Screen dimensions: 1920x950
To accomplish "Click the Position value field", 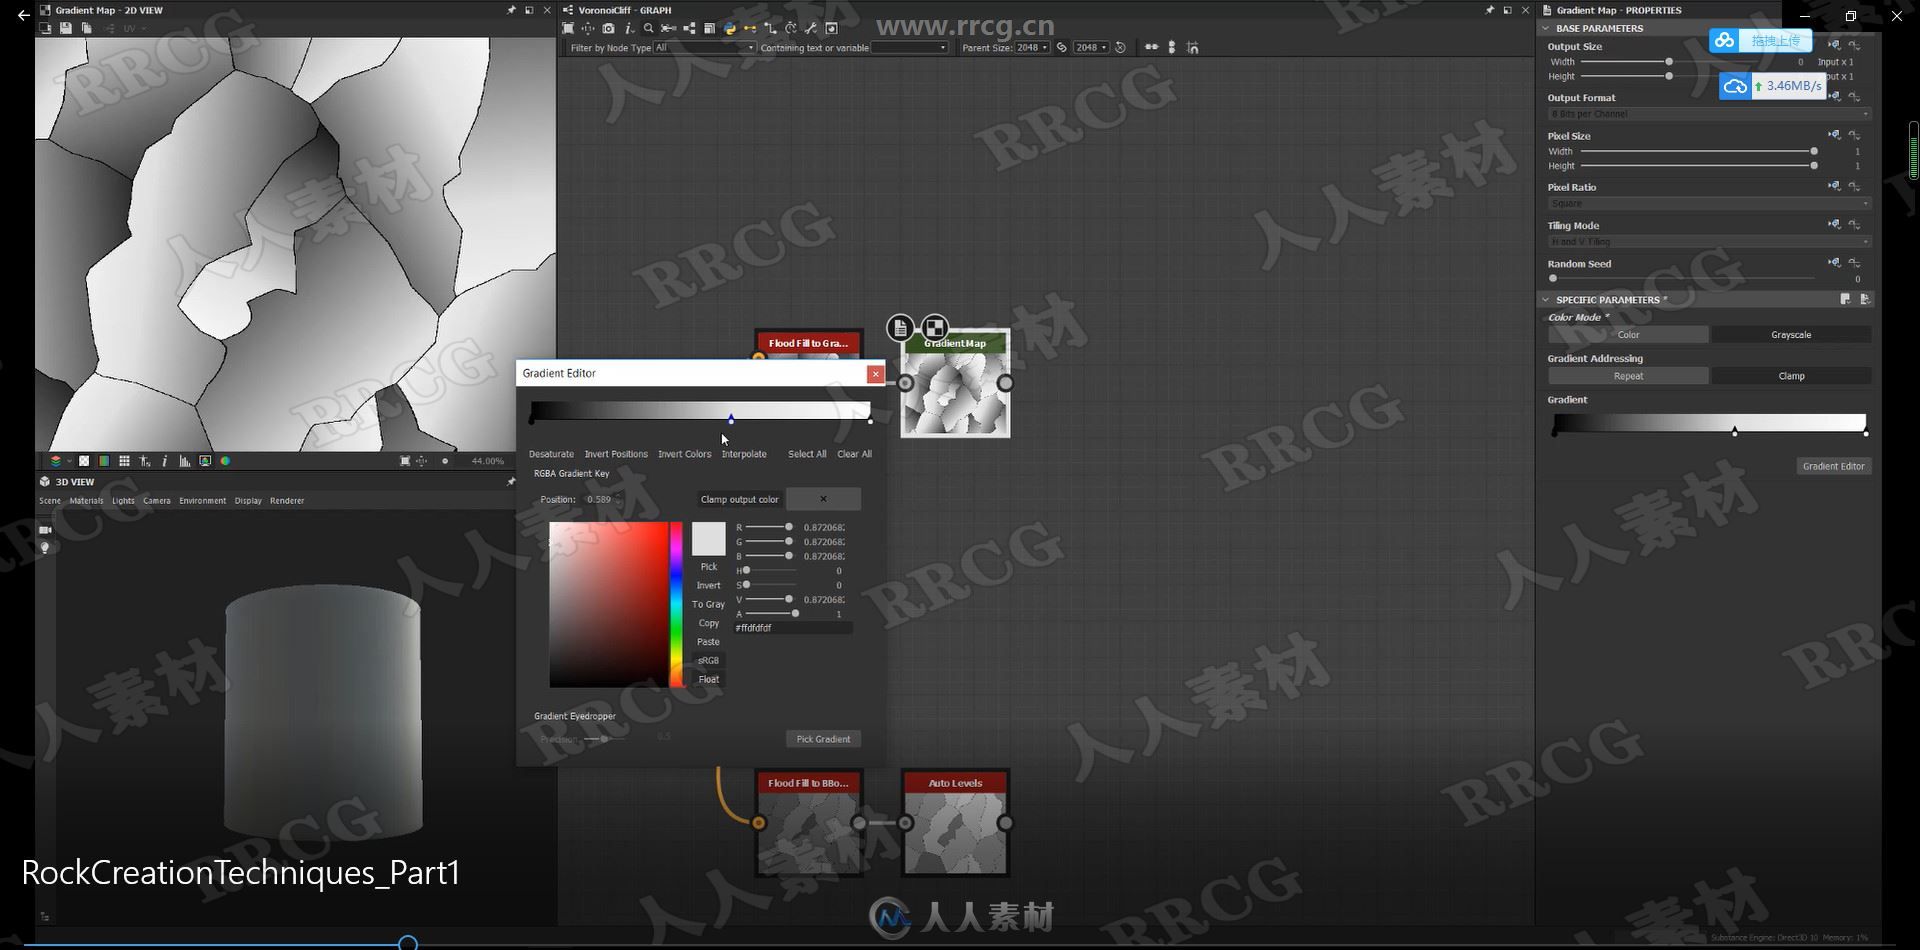I will [601, 499].
